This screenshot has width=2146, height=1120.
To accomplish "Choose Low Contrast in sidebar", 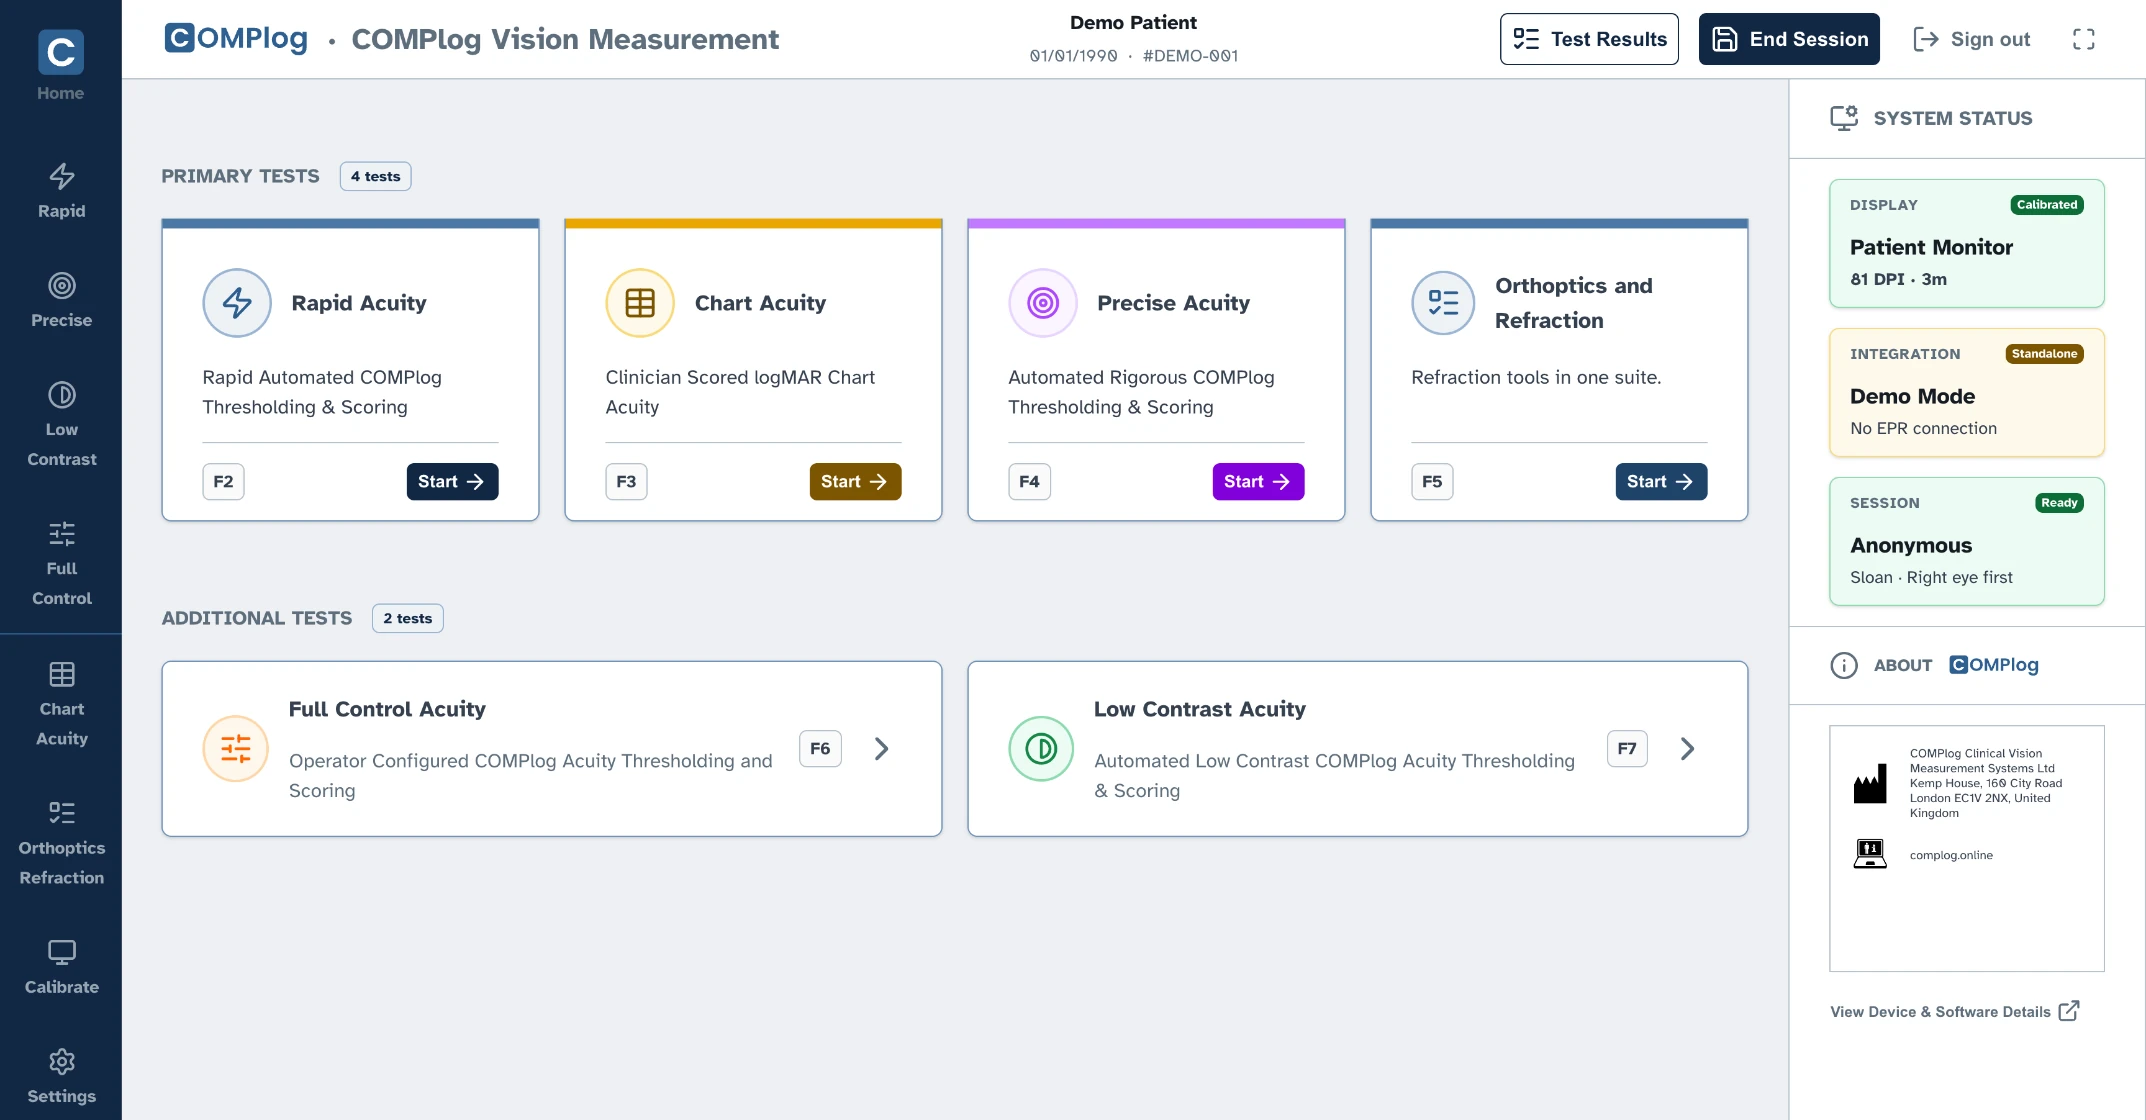I will pos(61,424).
